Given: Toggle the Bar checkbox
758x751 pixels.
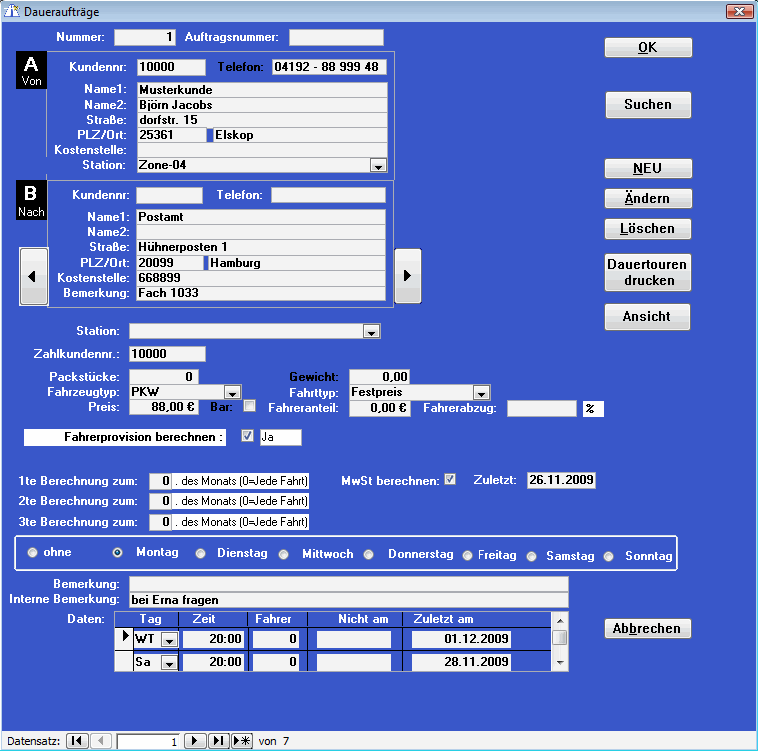Looking at the screenshot, I should pyautogui.click(x=250, y=406).
